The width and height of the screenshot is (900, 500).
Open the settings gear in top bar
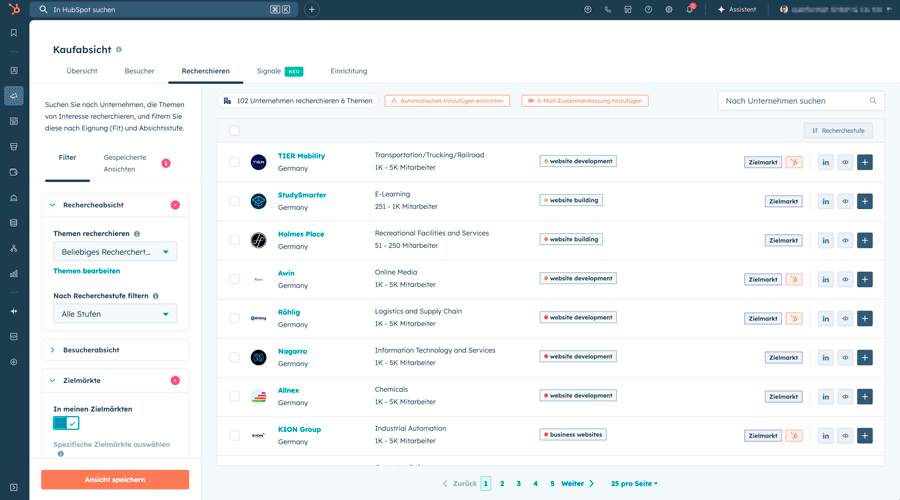point(669,9)
